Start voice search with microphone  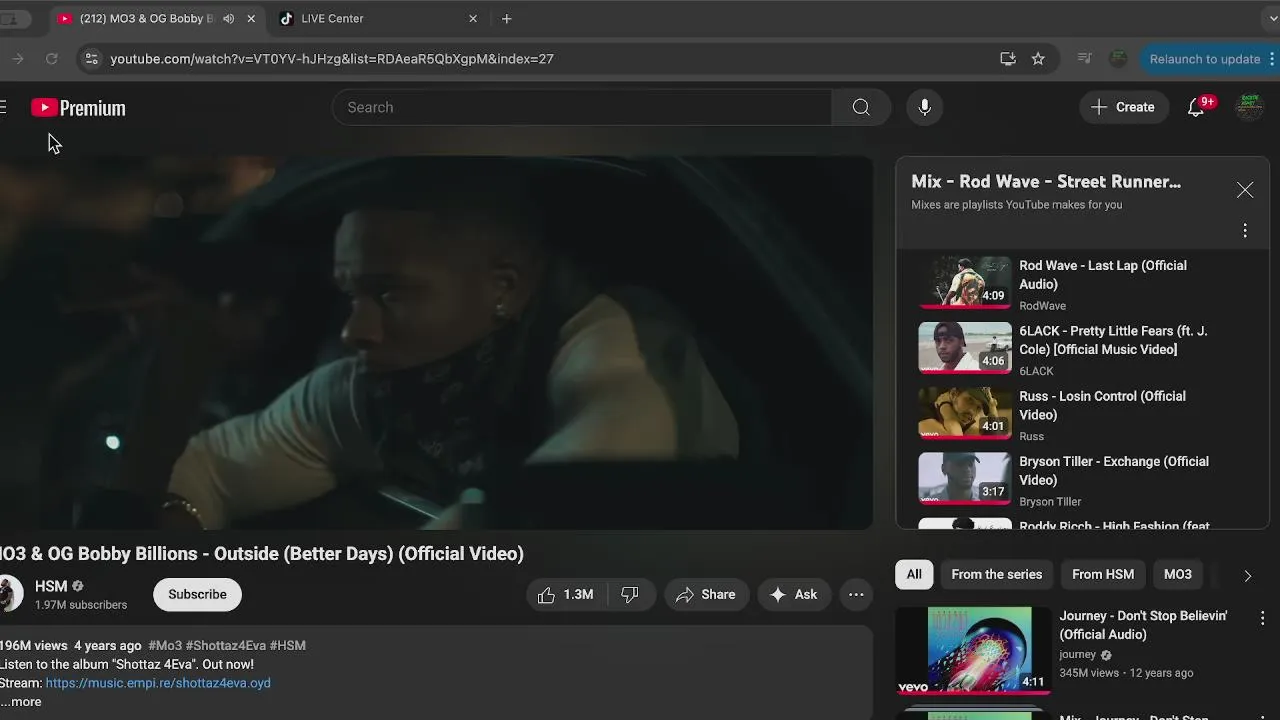click(x=925, y=107)
